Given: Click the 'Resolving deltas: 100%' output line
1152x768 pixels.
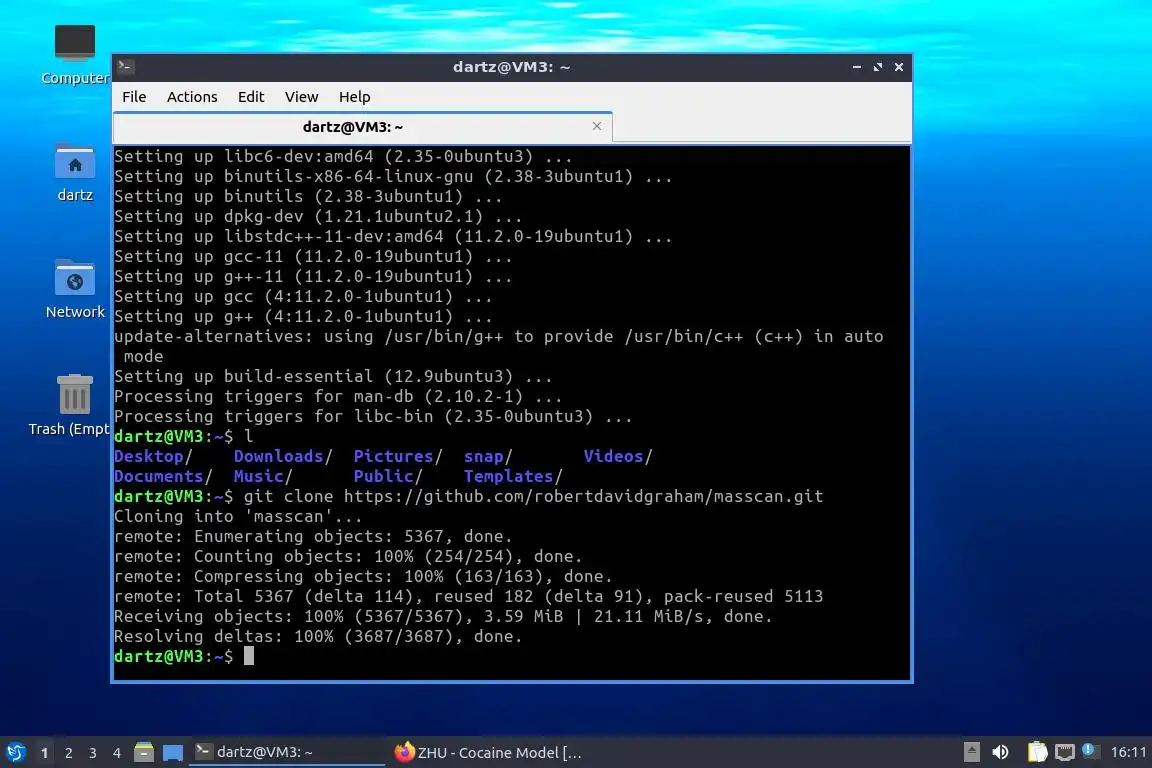Looking at the screenshot, I should point(318,636).
